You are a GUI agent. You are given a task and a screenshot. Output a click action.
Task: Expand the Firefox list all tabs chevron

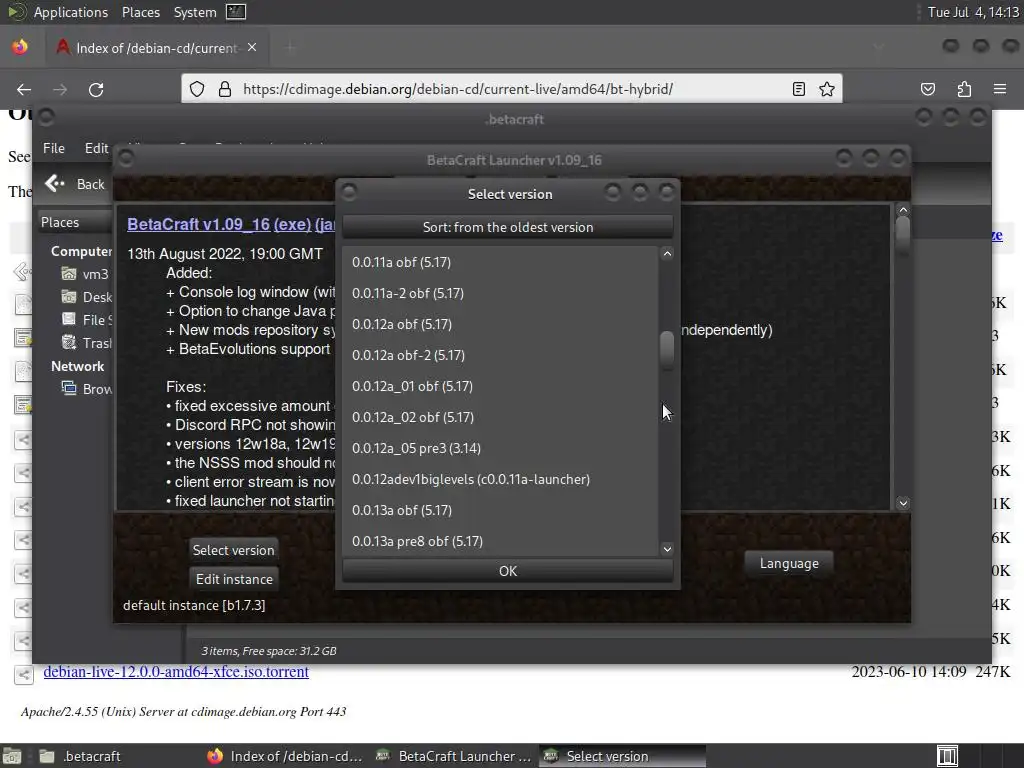879,47
